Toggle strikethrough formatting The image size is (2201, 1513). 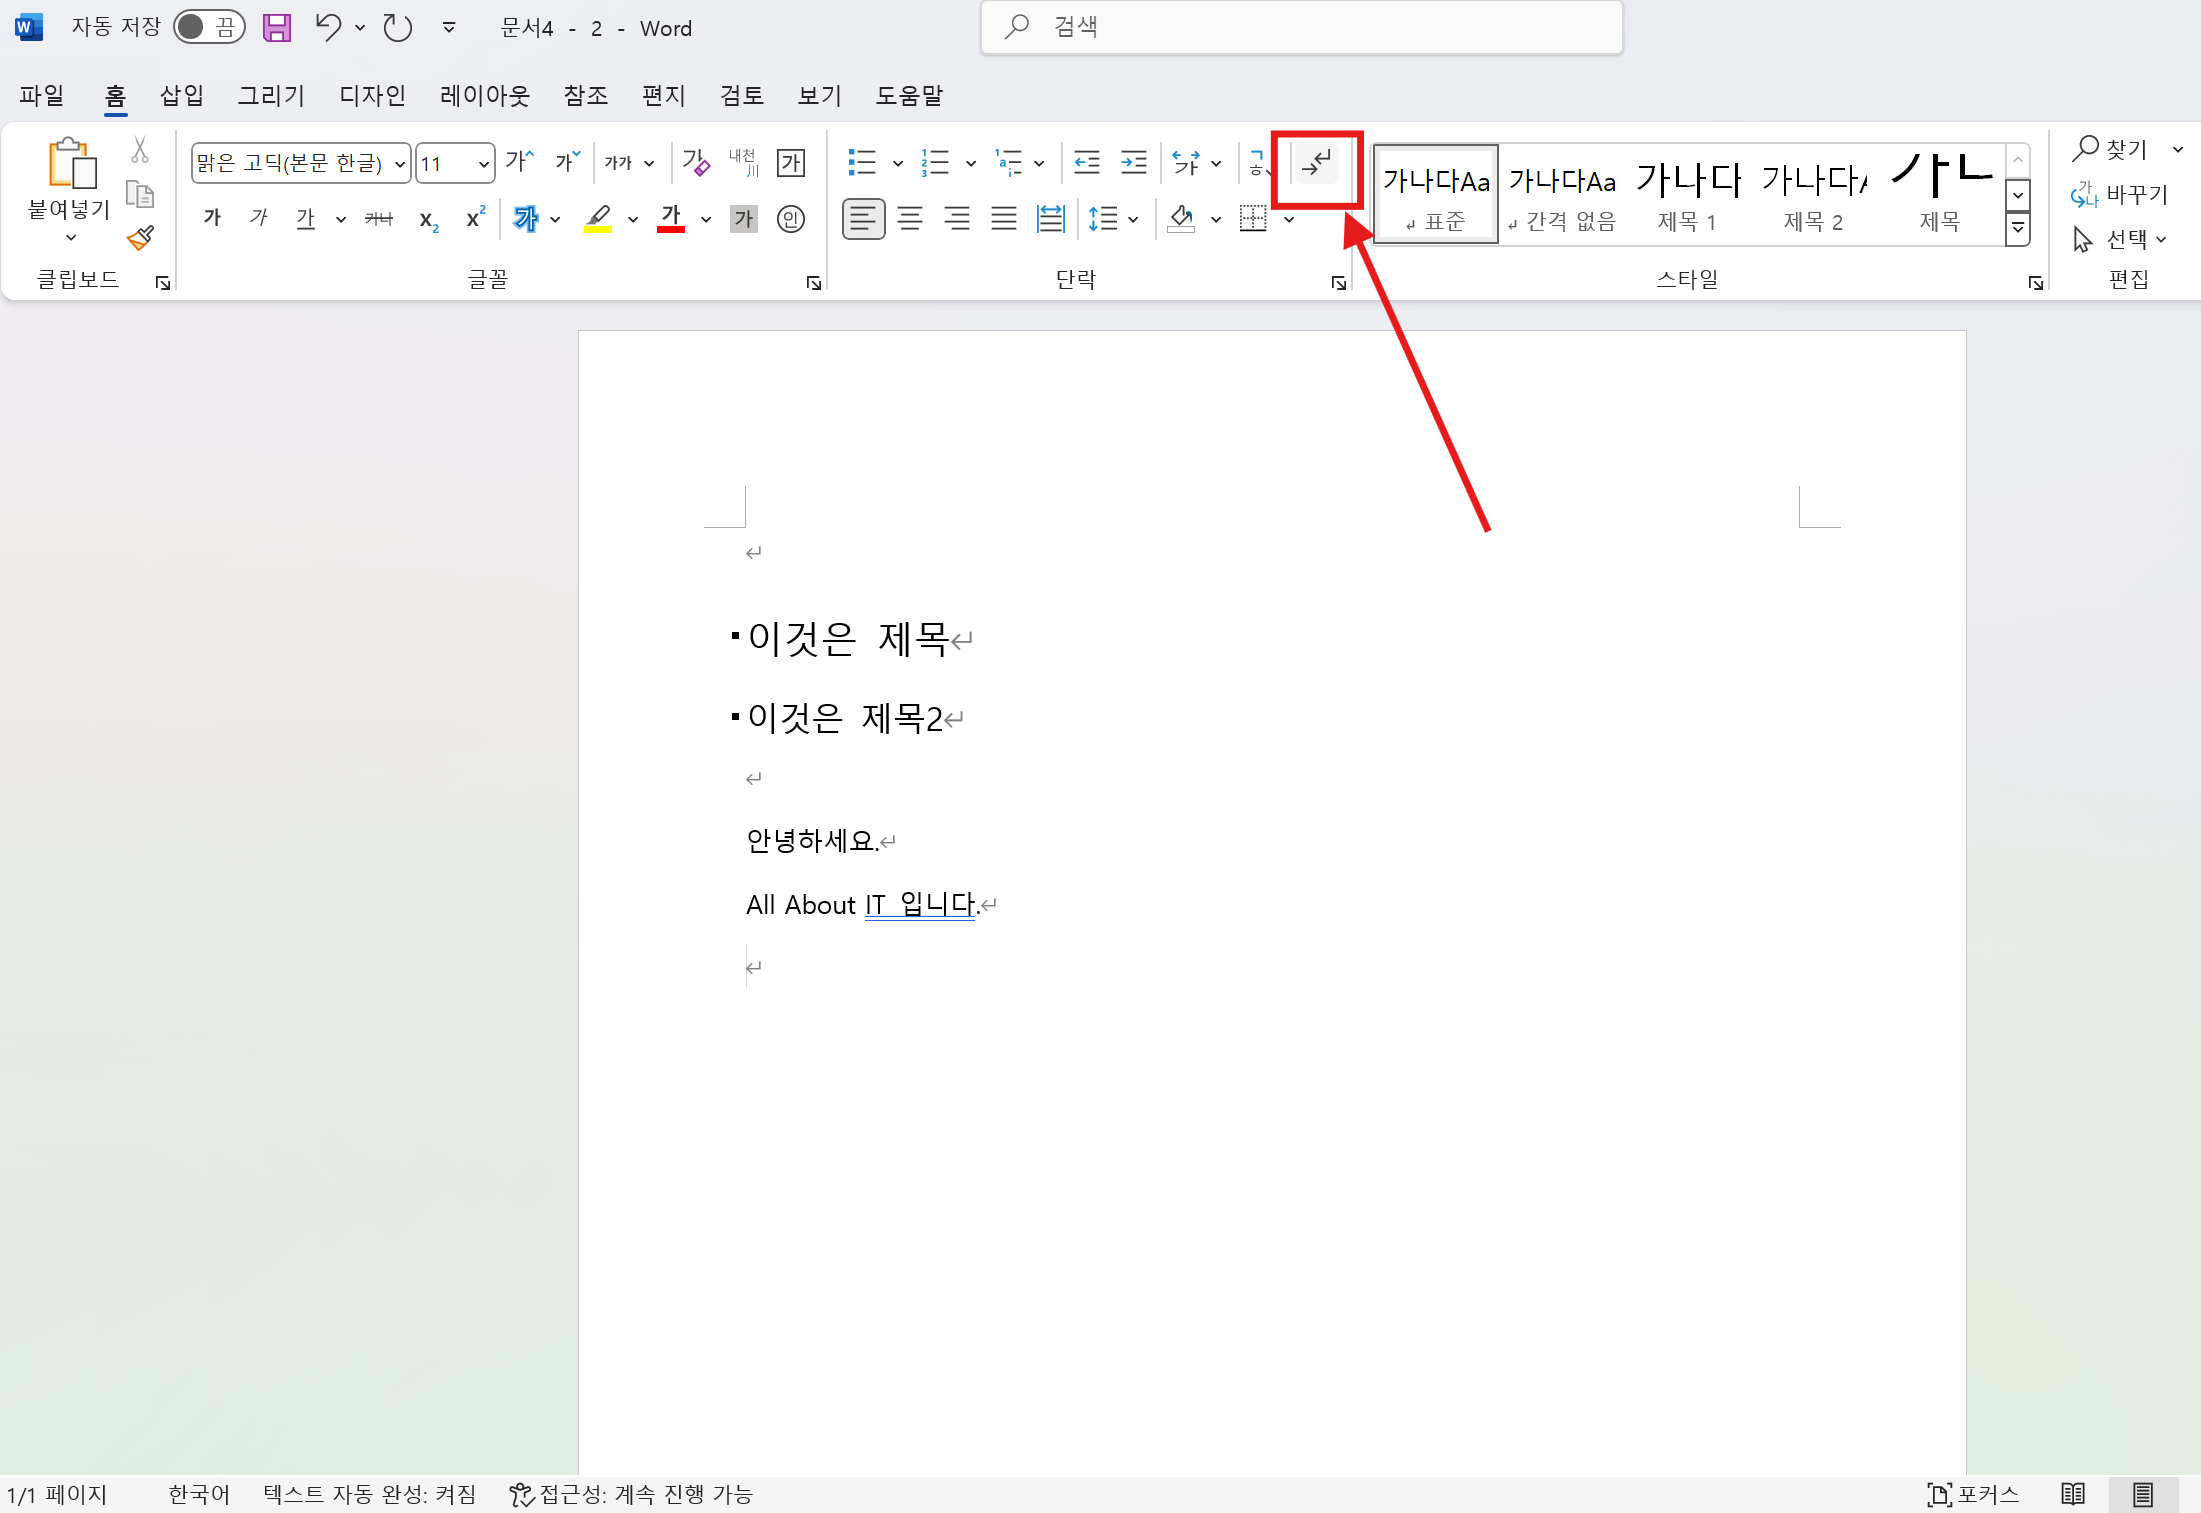click(x=379, y=219)
